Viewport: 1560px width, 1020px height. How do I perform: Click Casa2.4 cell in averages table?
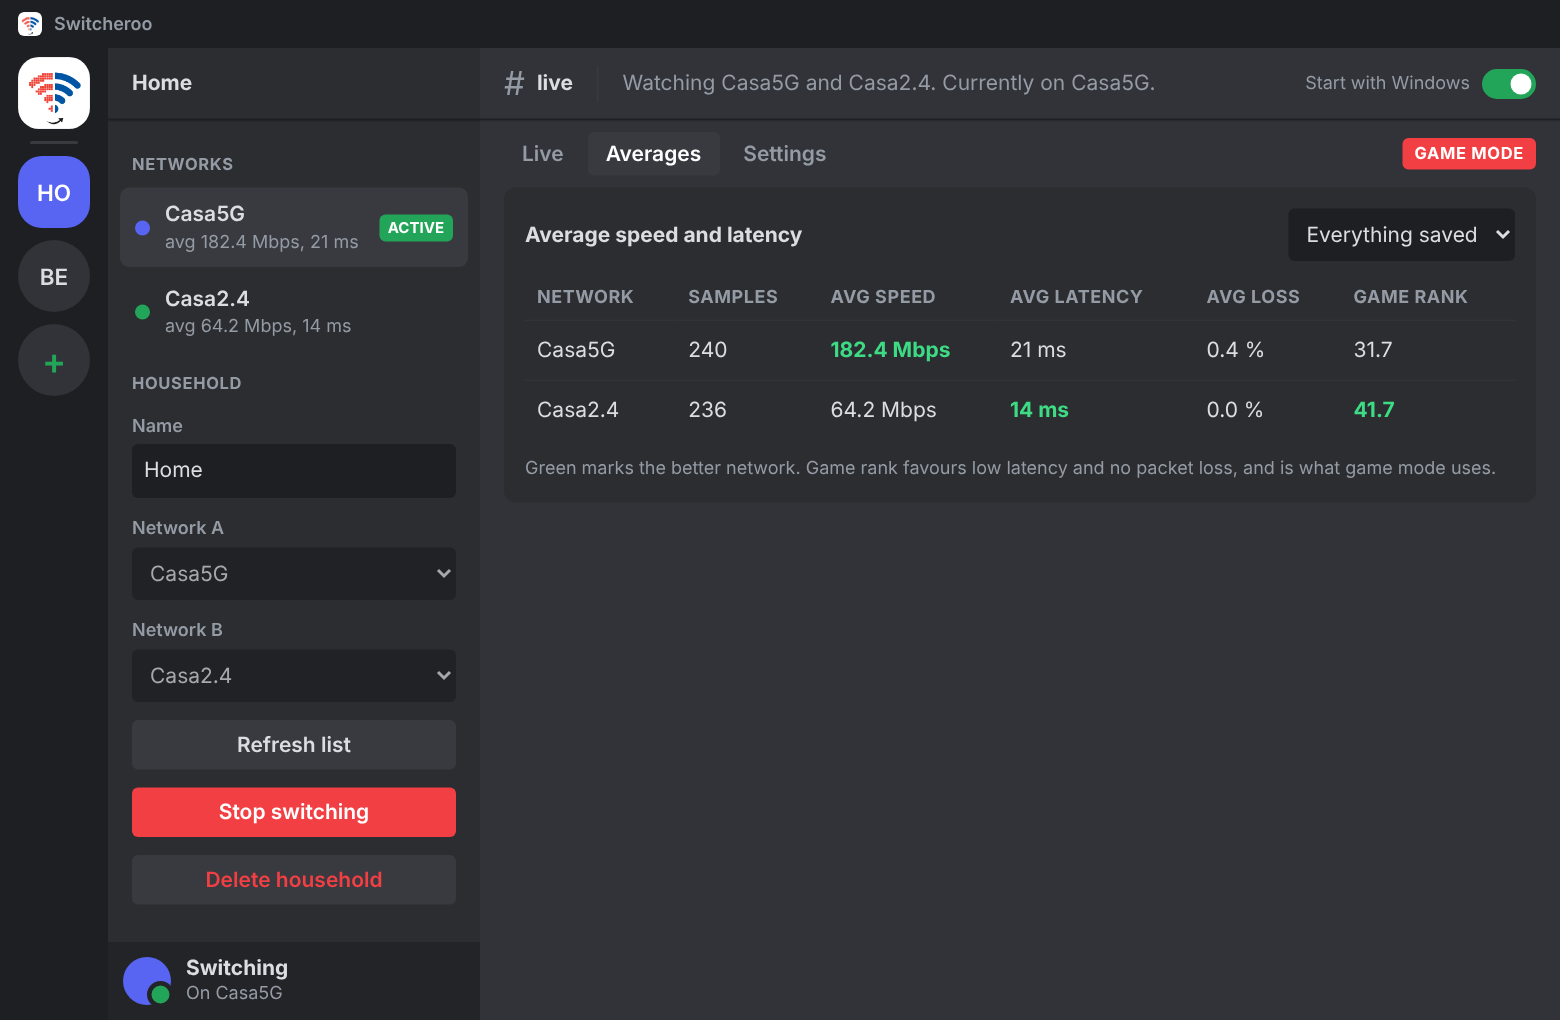578,410
